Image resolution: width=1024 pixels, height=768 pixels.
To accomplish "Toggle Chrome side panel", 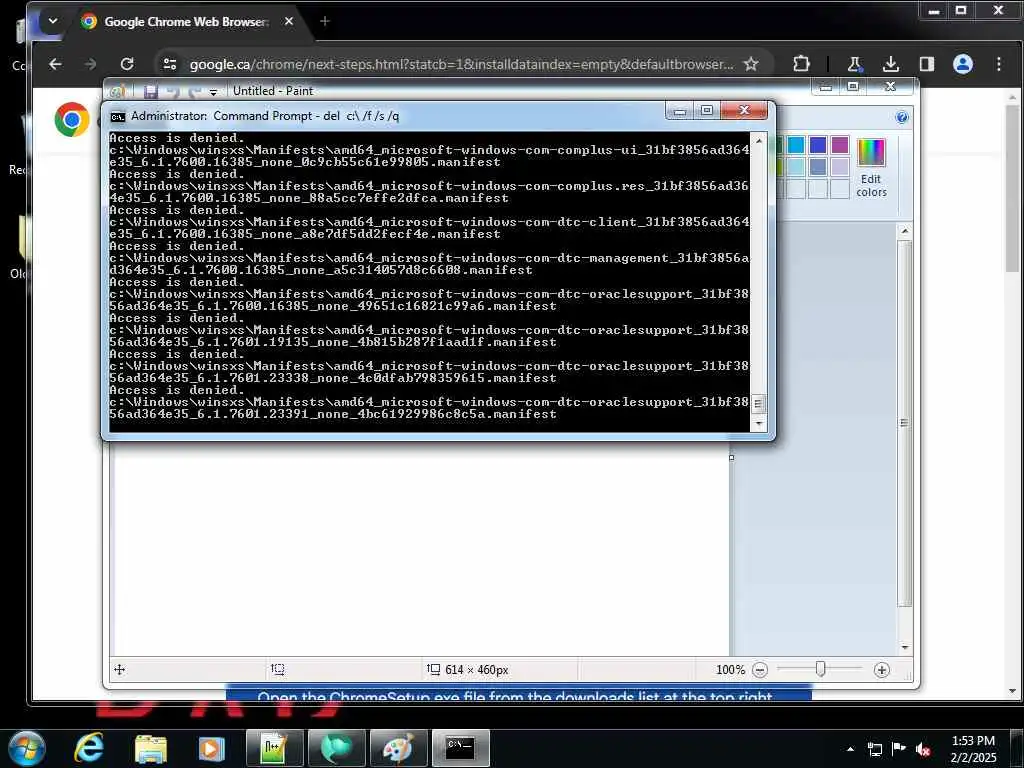I will click(927, 64).
